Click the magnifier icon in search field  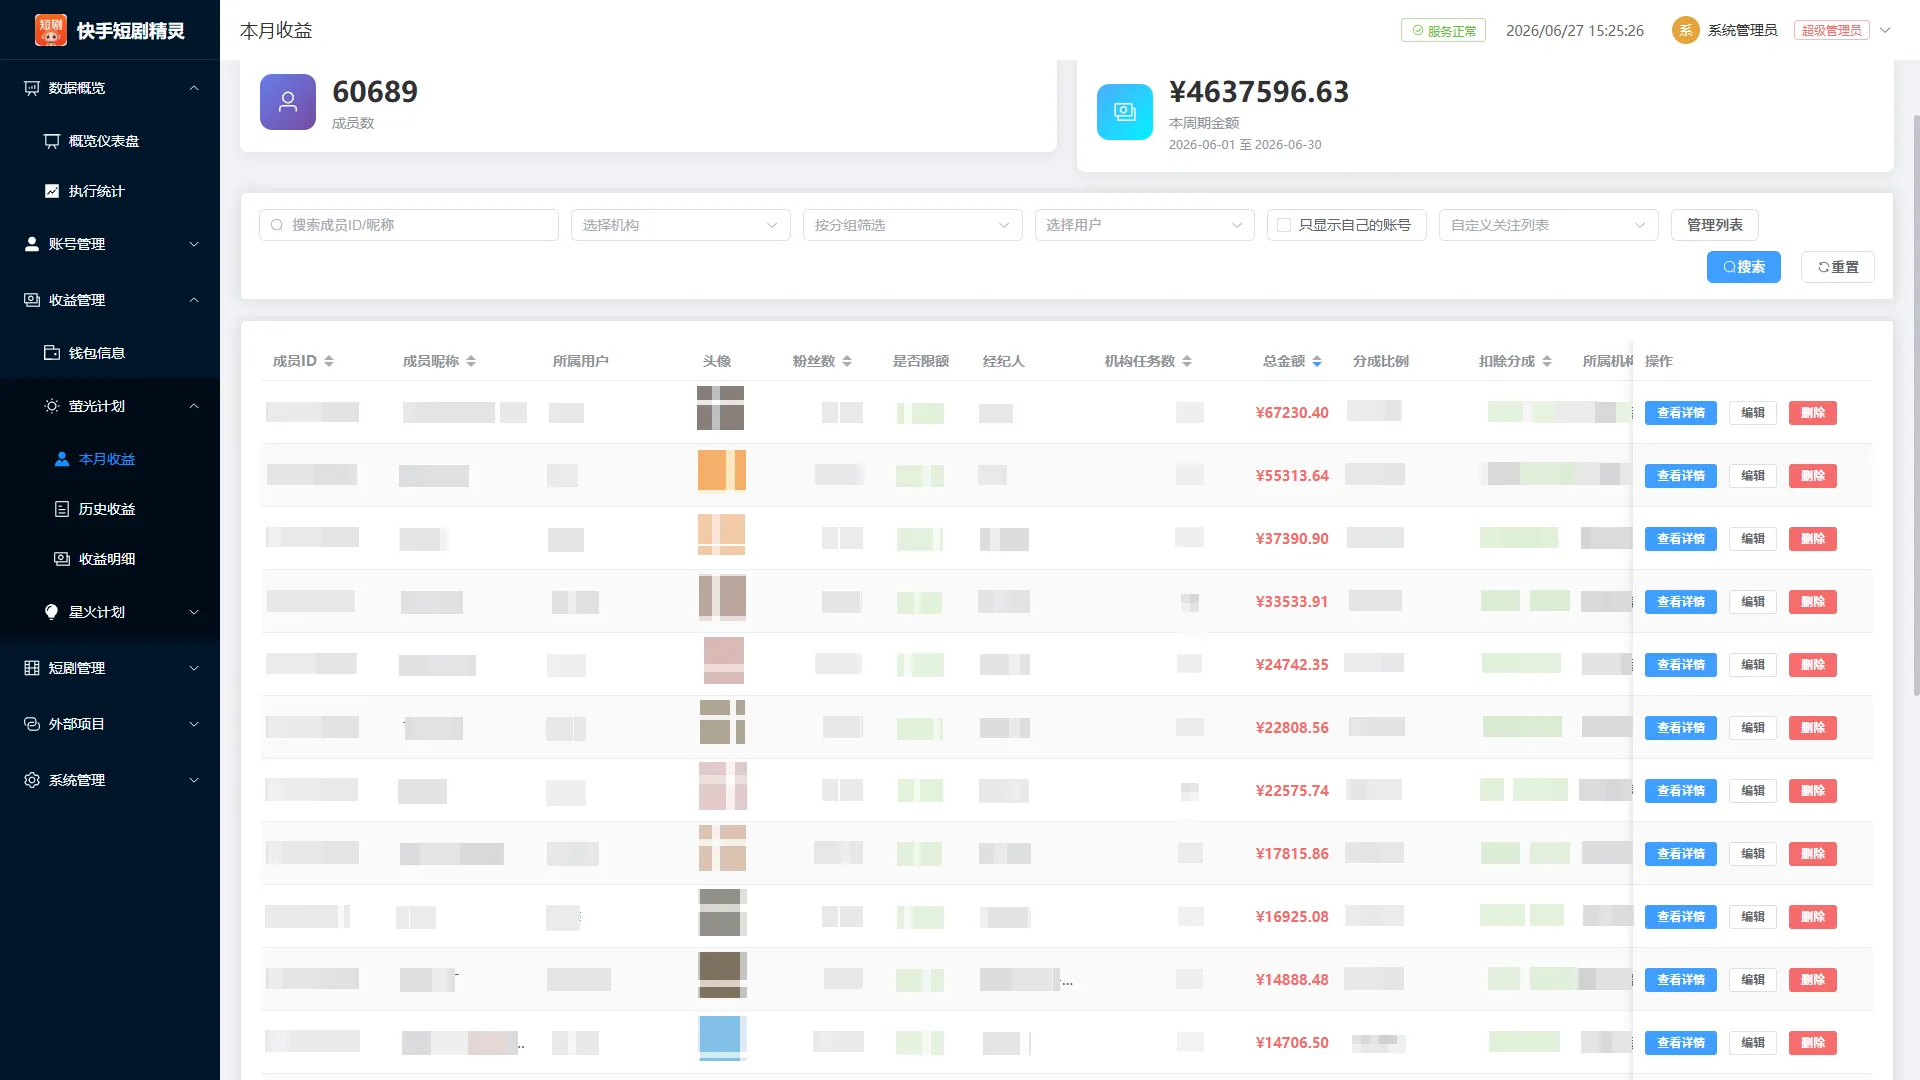point(277,225)
